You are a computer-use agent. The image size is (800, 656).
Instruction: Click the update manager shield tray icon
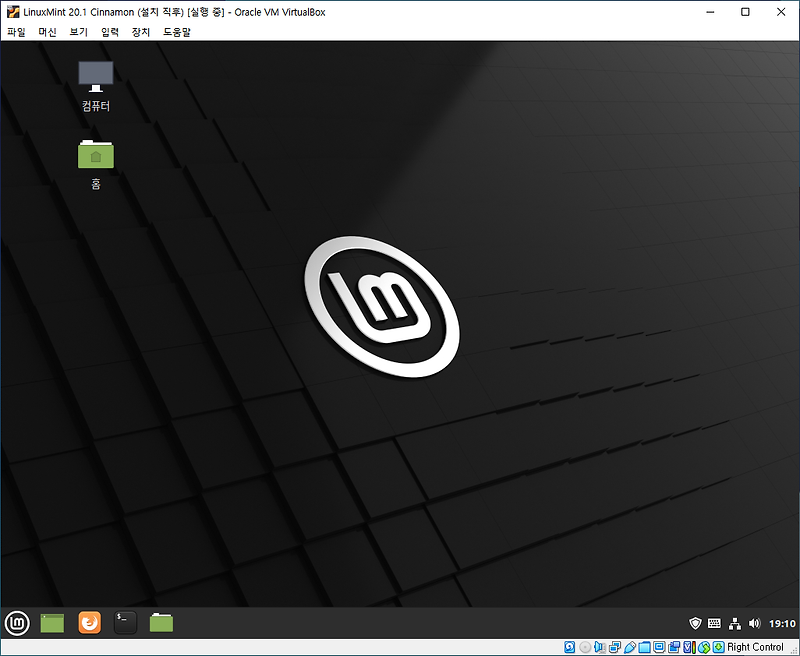pyautogui.click(x=695, y=623)
